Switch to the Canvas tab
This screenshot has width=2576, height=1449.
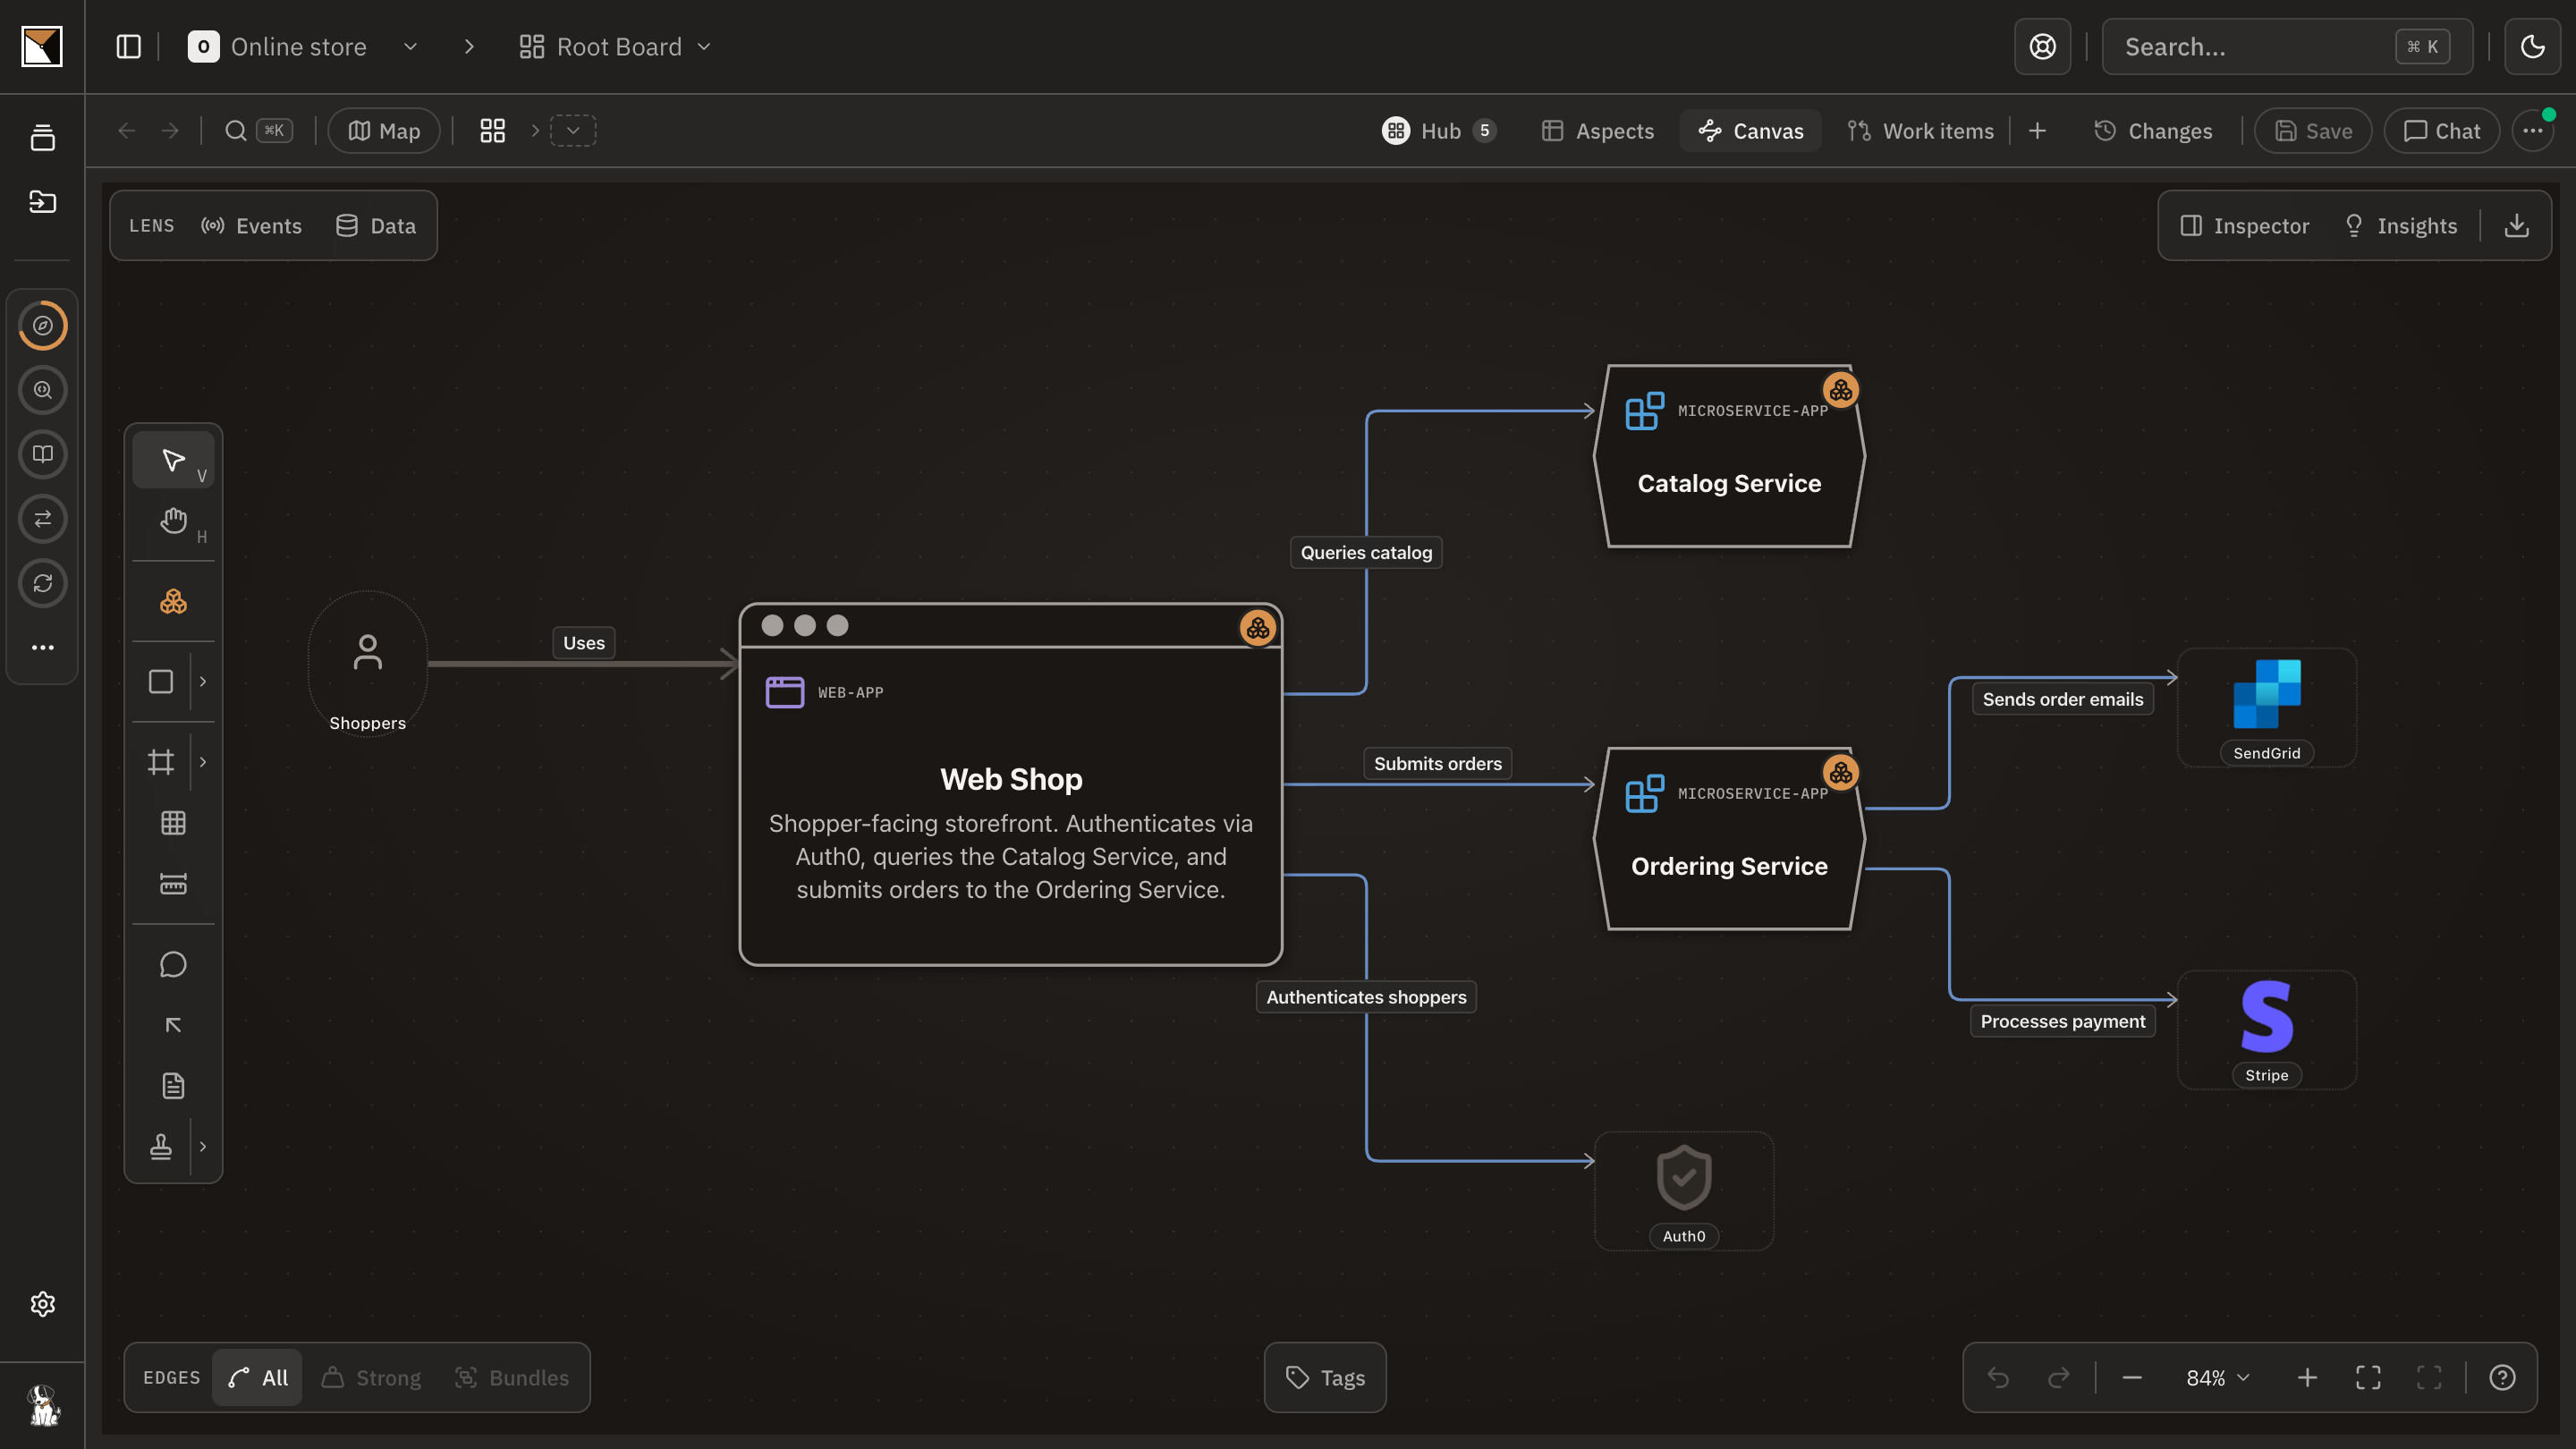coord(1751,130)
